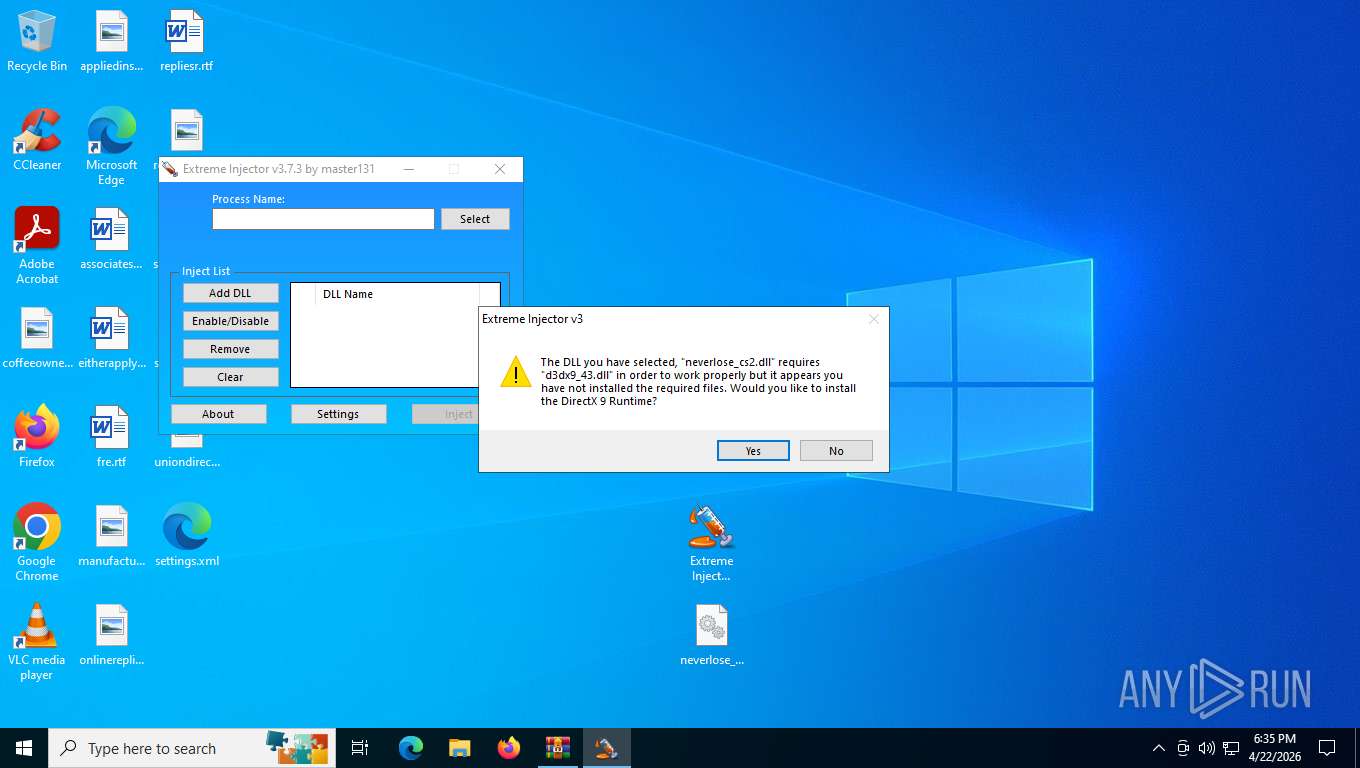Open the Recycle Bin desktop icon

37,41
